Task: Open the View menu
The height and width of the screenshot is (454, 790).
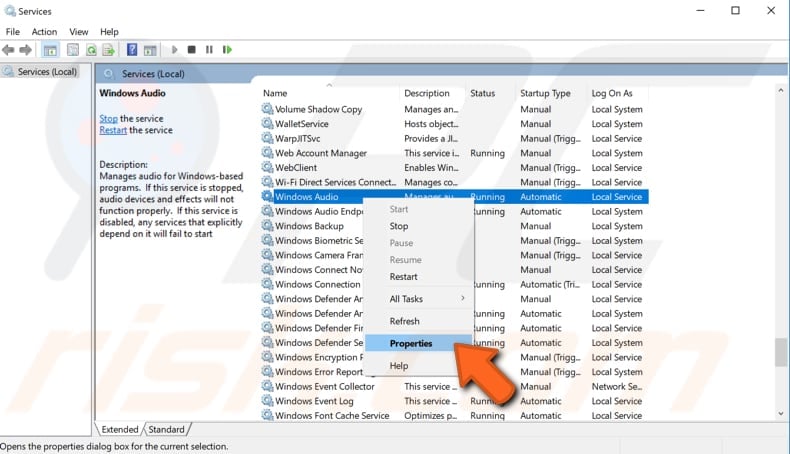Action: click(79, 32)
